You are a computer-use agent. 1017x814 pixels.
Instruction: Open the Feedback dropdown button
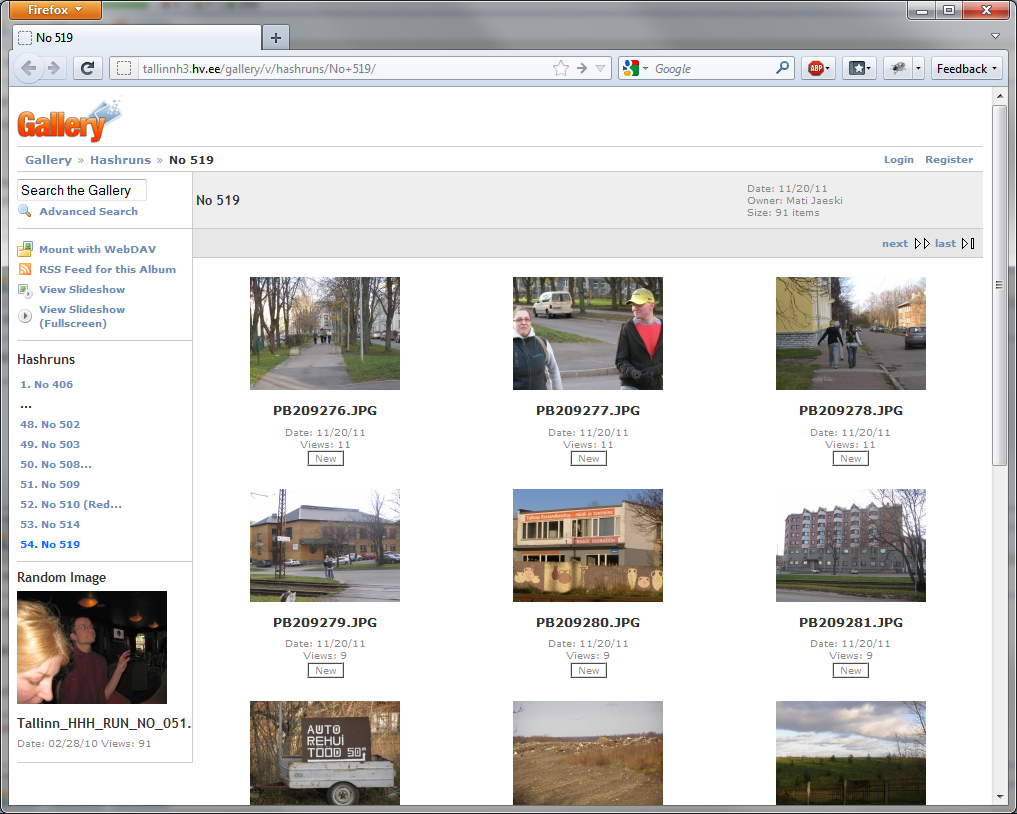click(x=967, y=68)
